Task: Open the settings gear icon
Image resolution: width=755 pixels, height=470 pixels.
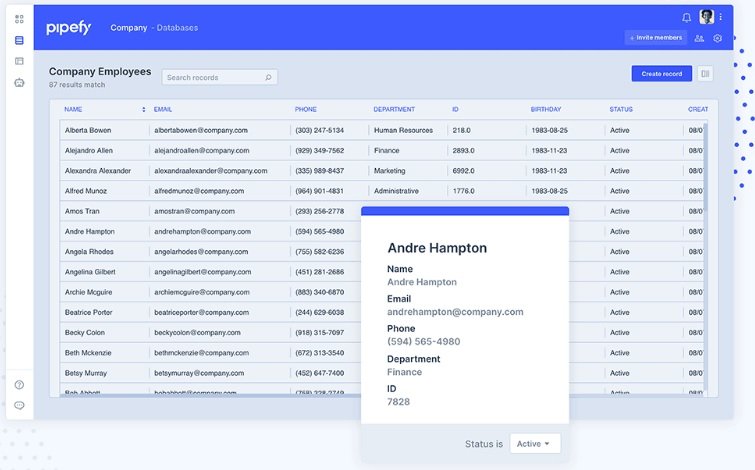Action: coord(717,38)
